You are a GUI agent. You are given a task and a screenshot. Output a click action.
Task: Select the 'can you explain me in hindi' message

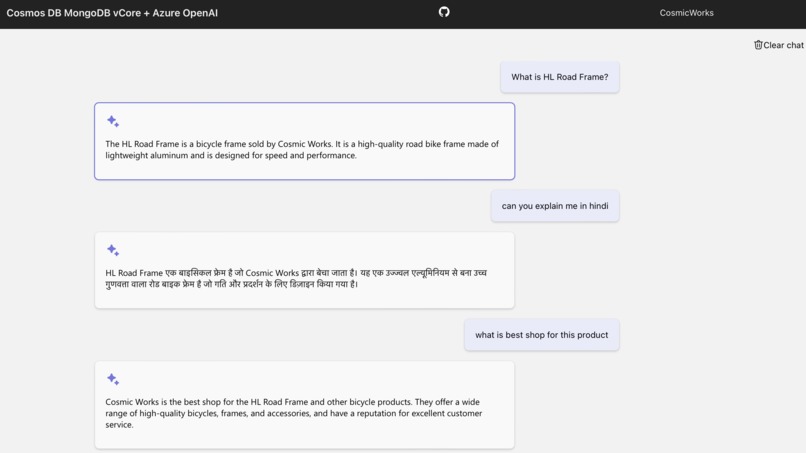[555, 206]
